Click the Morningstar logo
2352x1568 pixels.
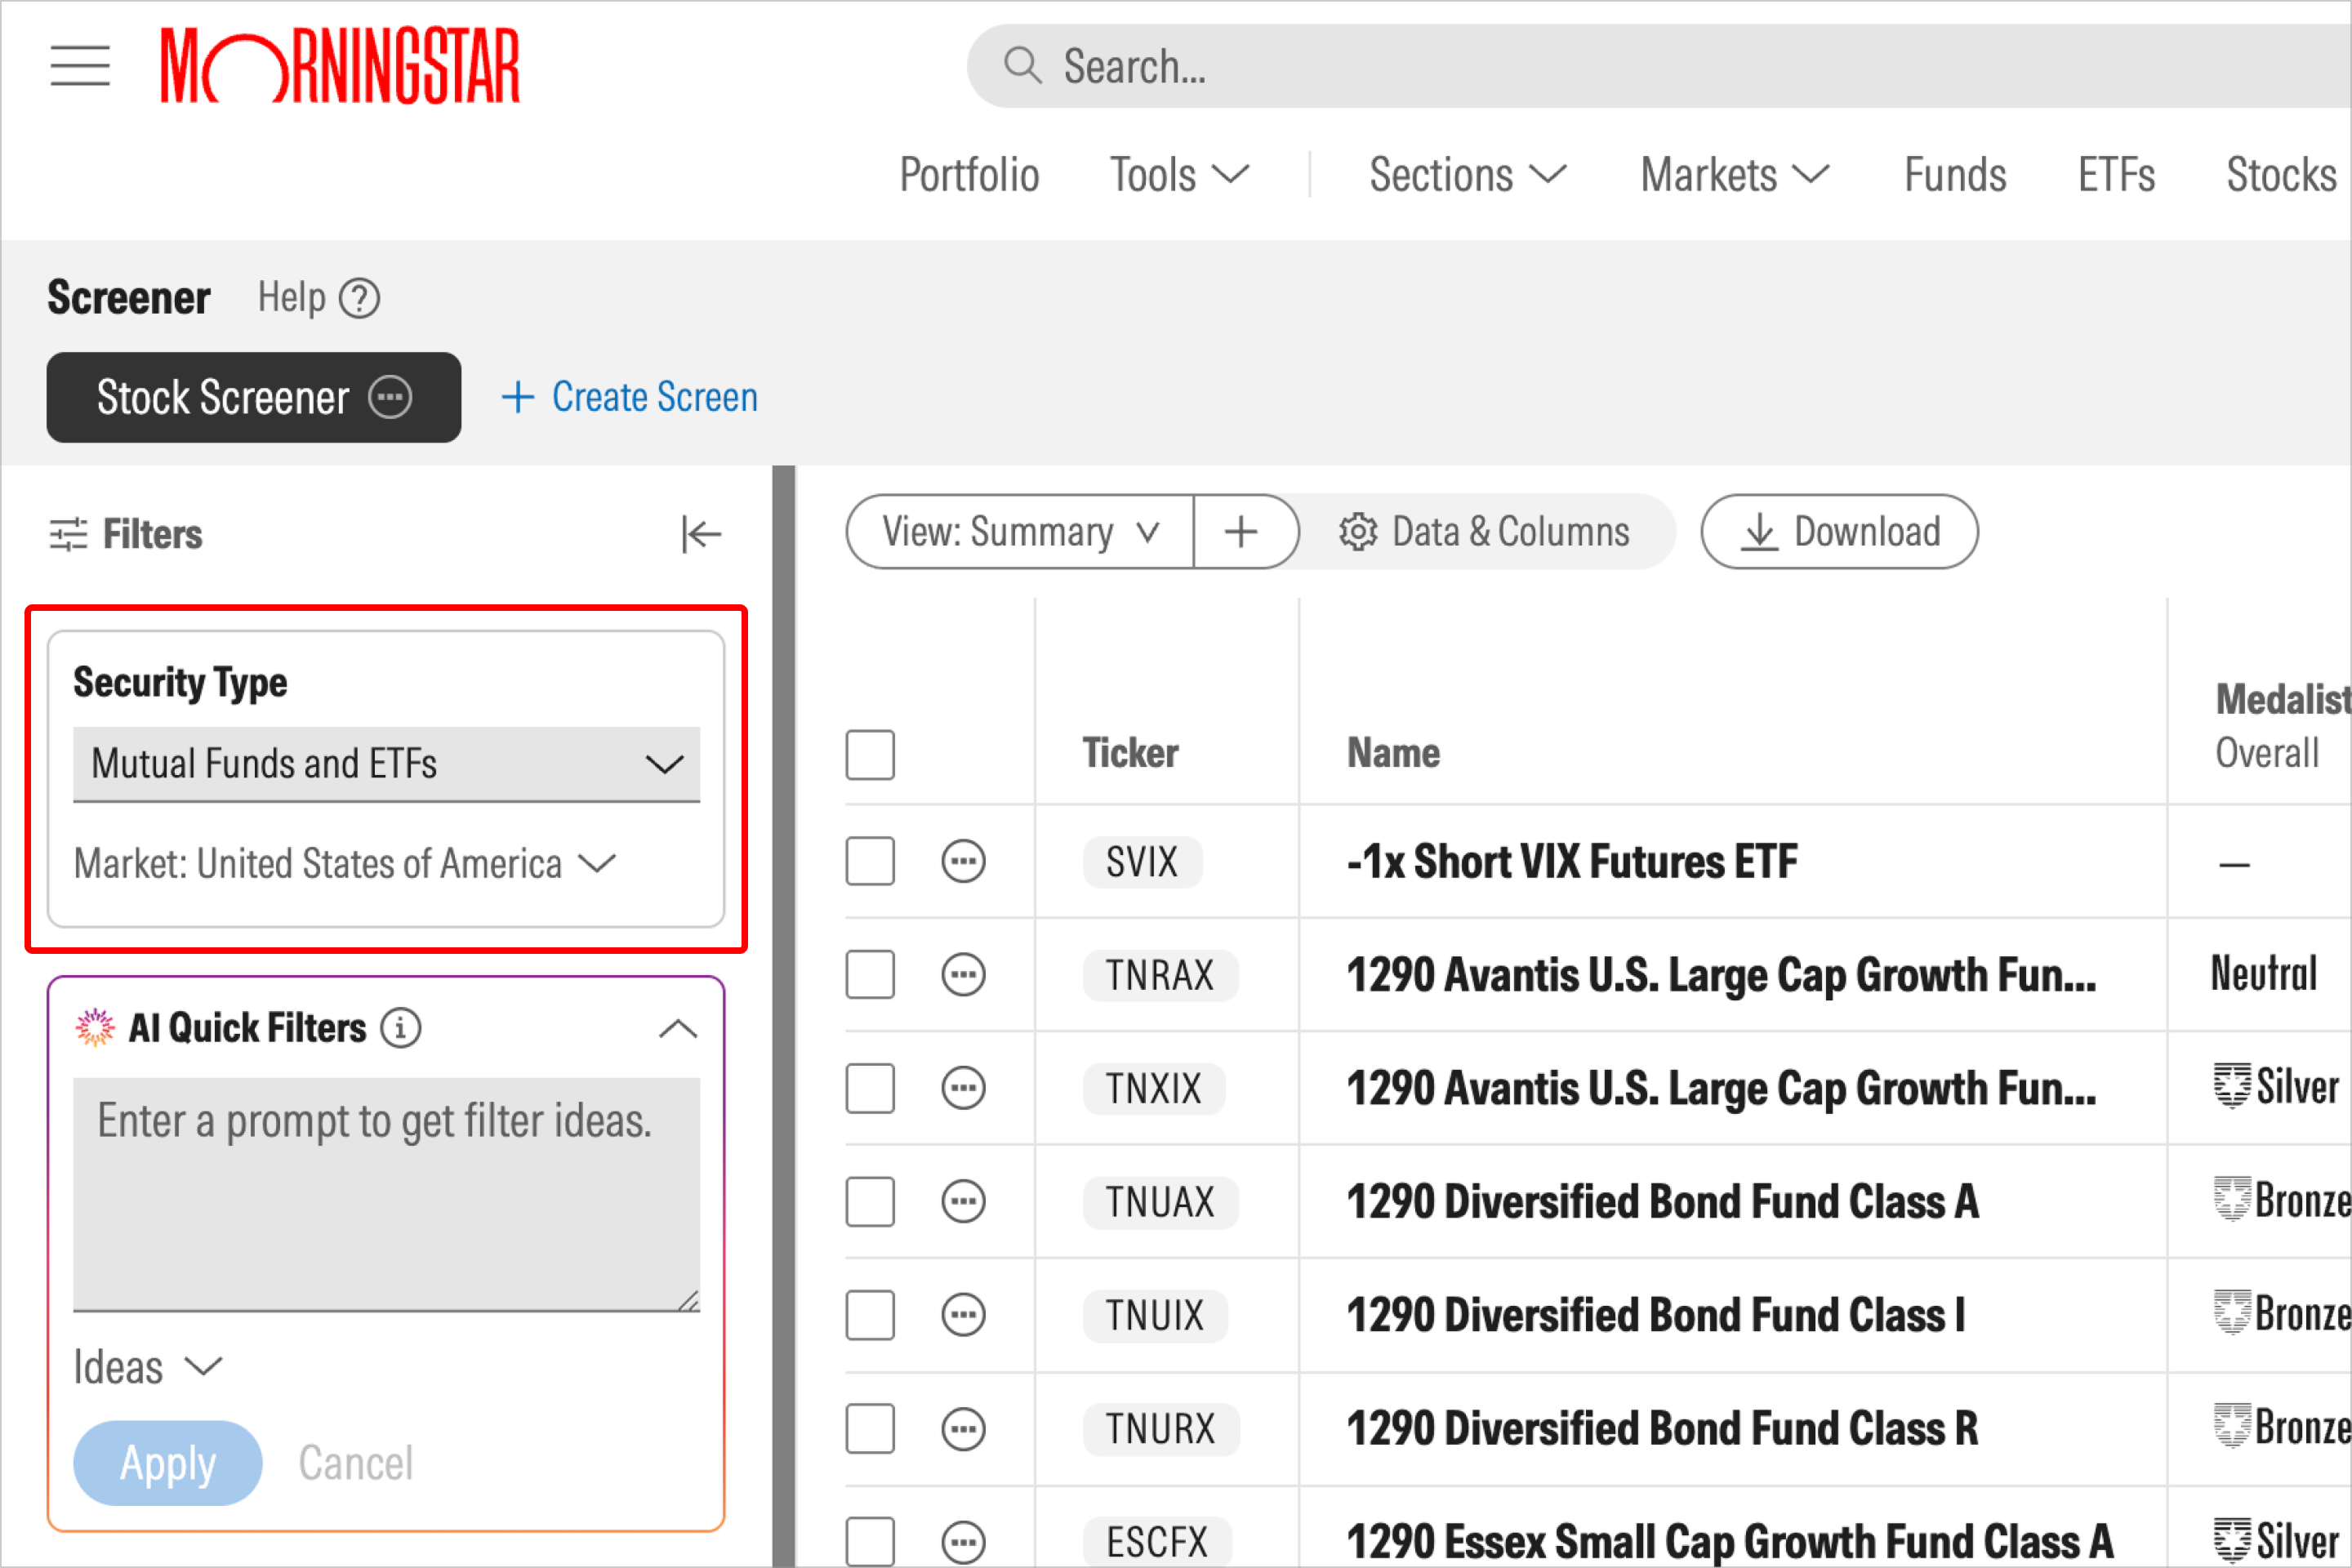click(340, 66)
